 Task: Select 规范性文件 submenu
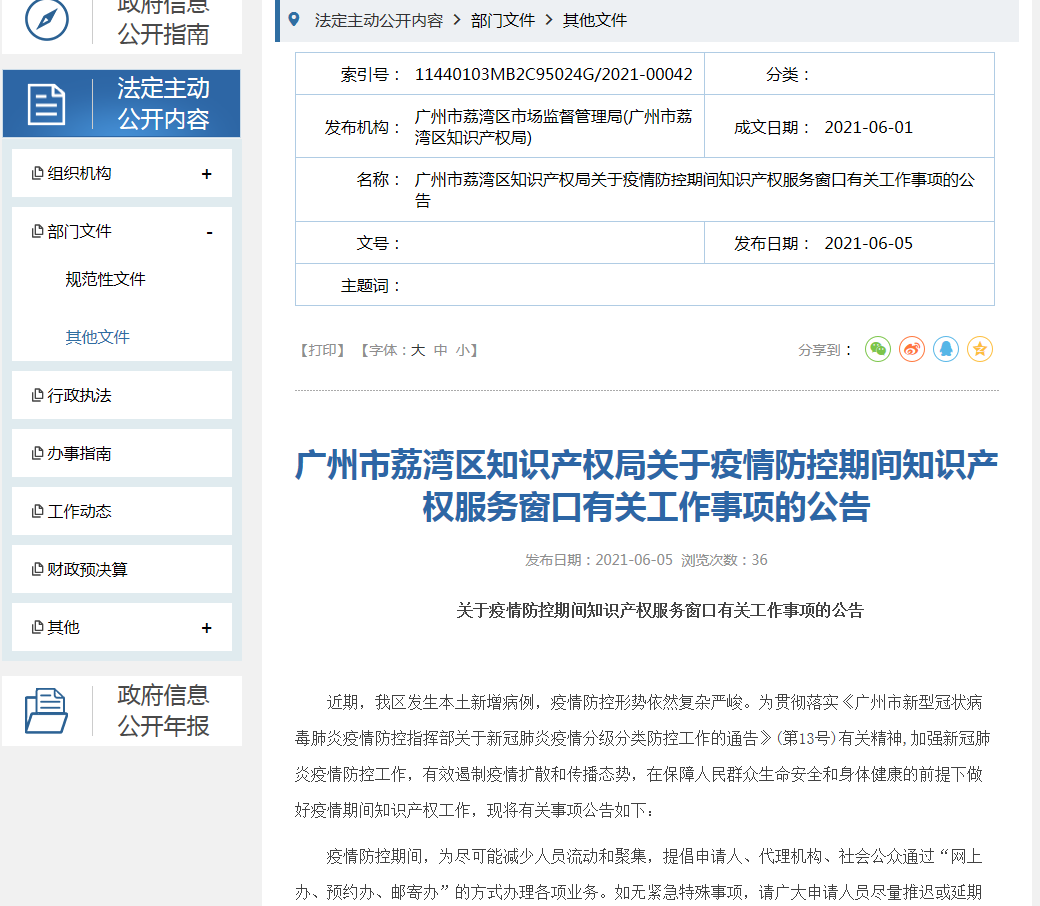[105, 279]
